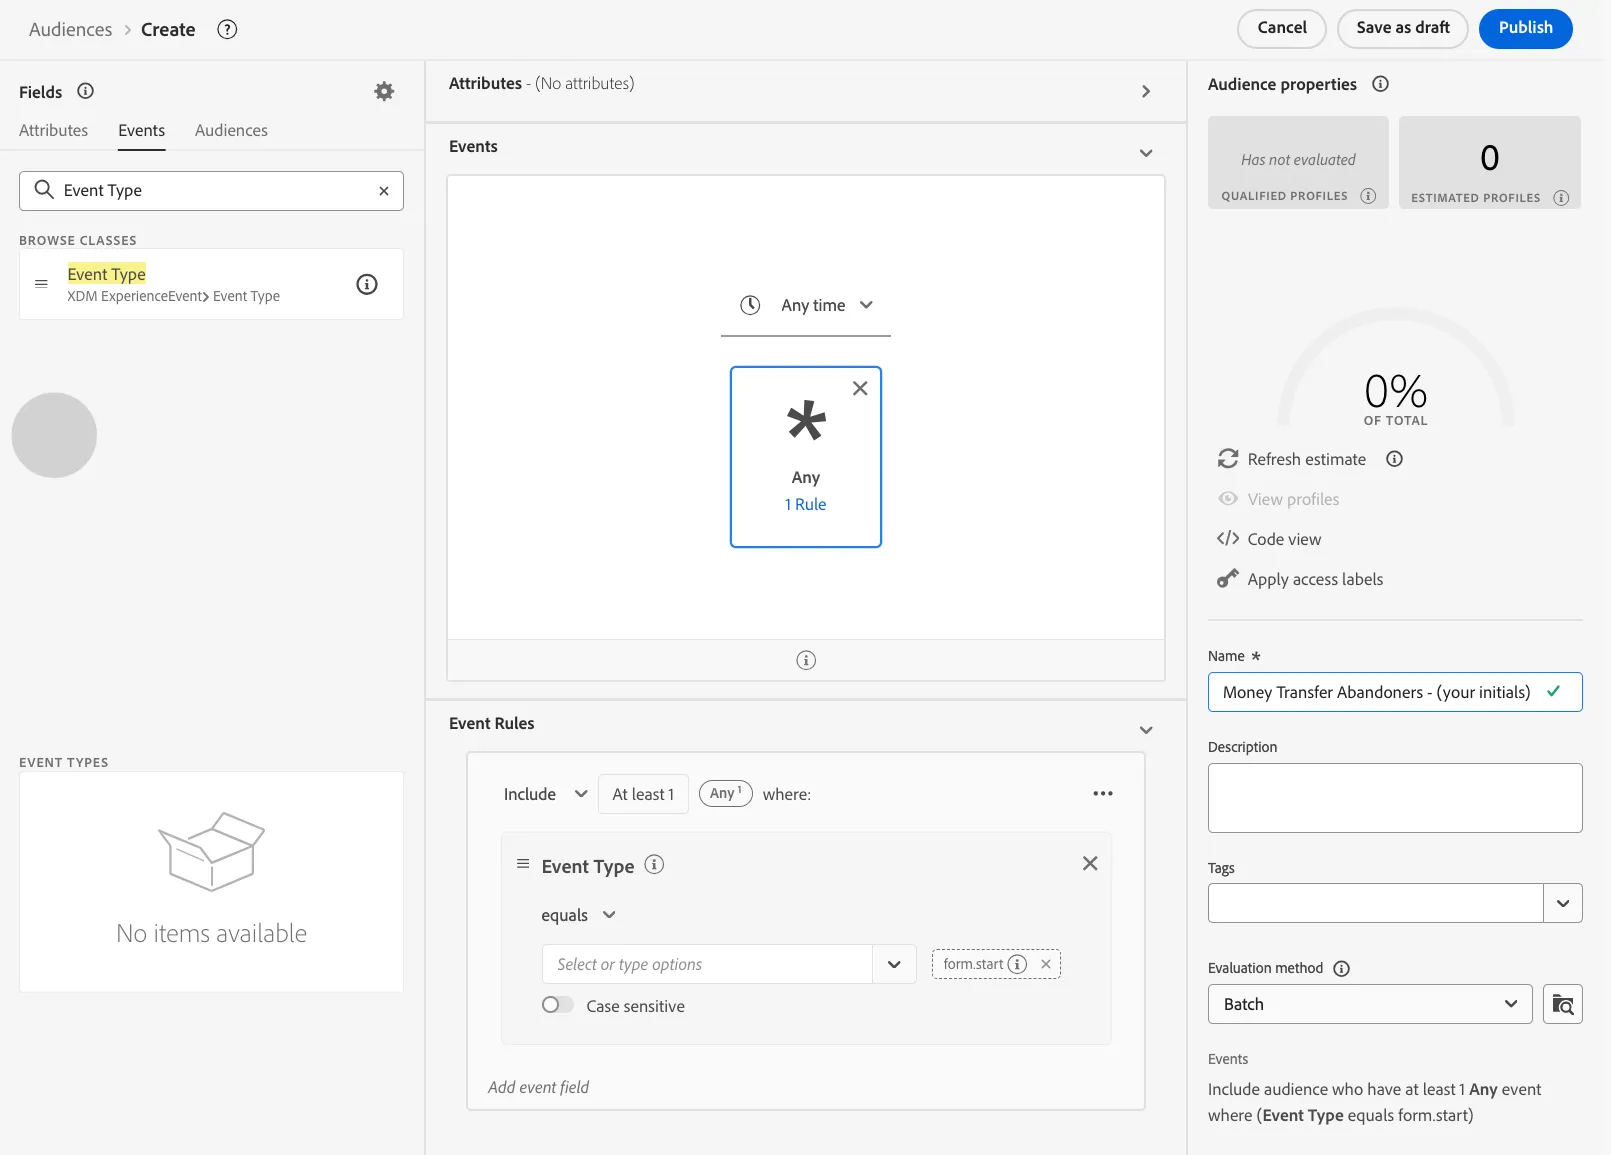The height and width of the screenshot is (1155, 1611).
Task: Open the evaluation method browse icon
Action: 1562,1004
